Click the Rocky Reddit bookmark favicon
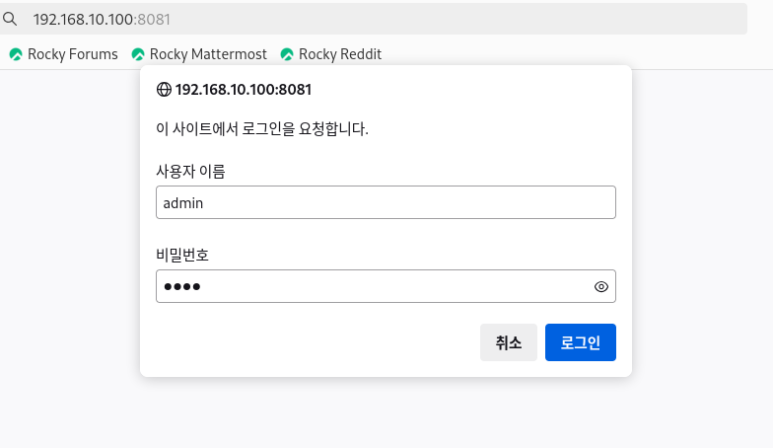 coord(287,54)
